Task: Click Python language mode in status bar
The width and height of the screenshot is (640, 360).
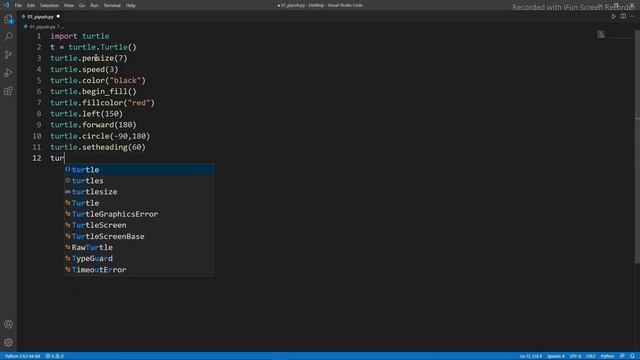Action: 607,356
